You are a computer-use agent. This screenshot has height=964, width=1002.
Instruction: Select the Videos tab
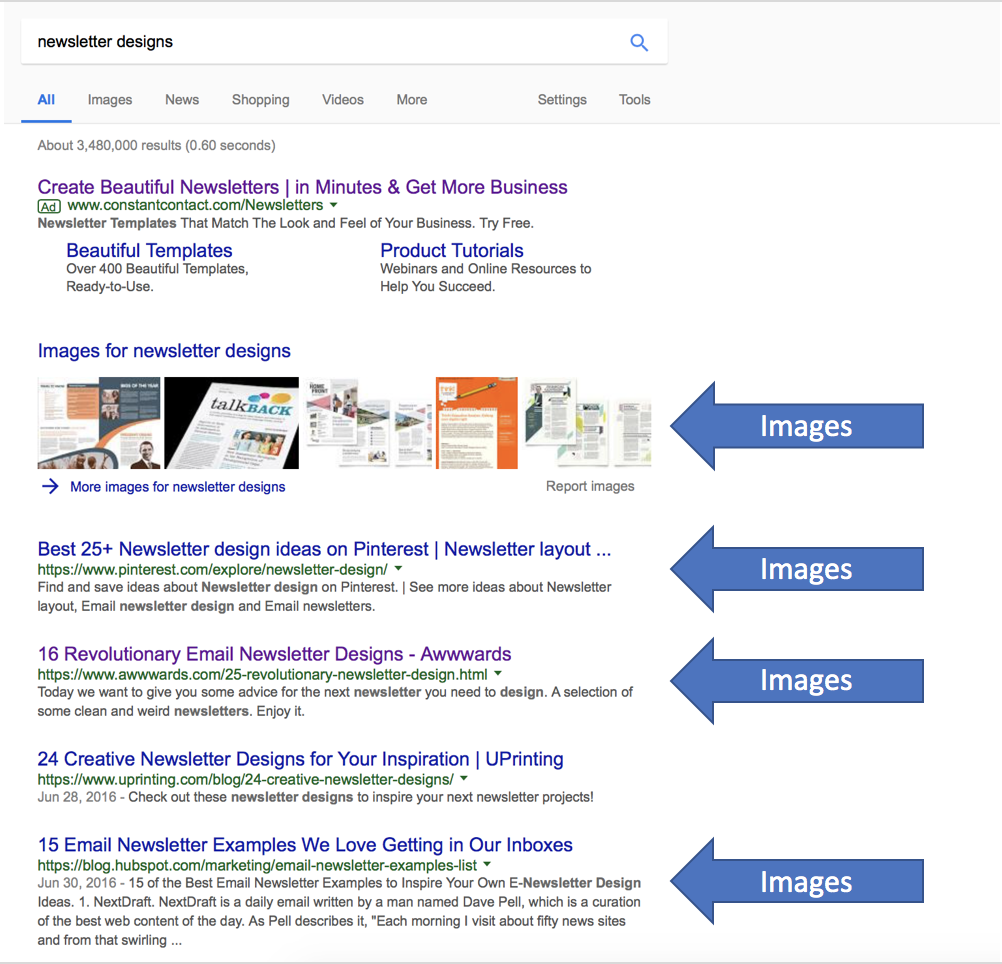pyautogui.click(x=342, y=100)
